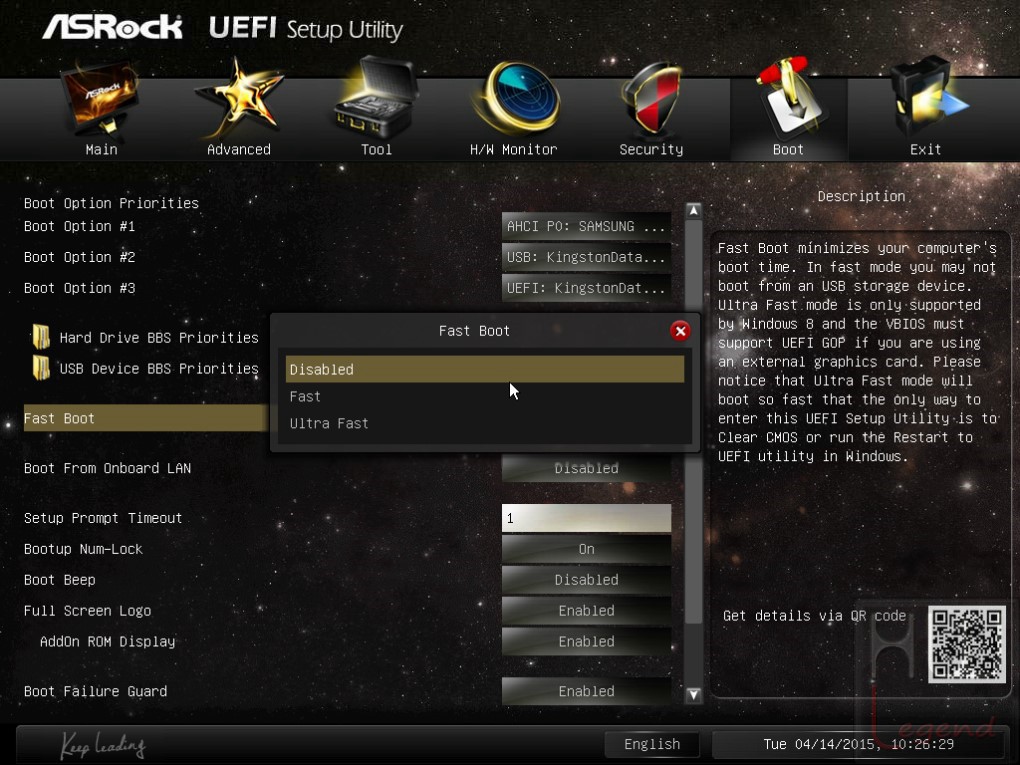Open USB Device BBS Priorities submenu
This screenshot has height=765, width=1020.
click(159, 368)
